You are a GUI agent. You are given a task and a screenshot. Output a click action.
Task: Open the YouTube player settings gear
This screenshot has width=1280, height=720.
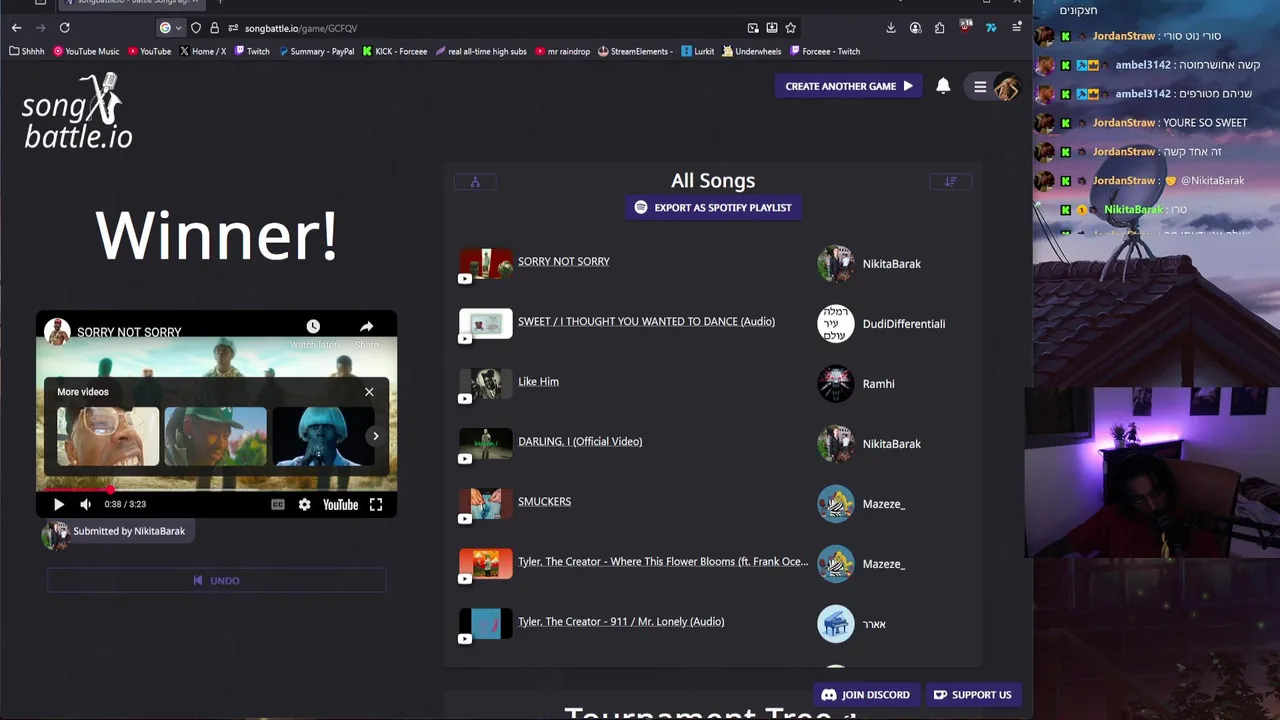[x=304, y=505]
